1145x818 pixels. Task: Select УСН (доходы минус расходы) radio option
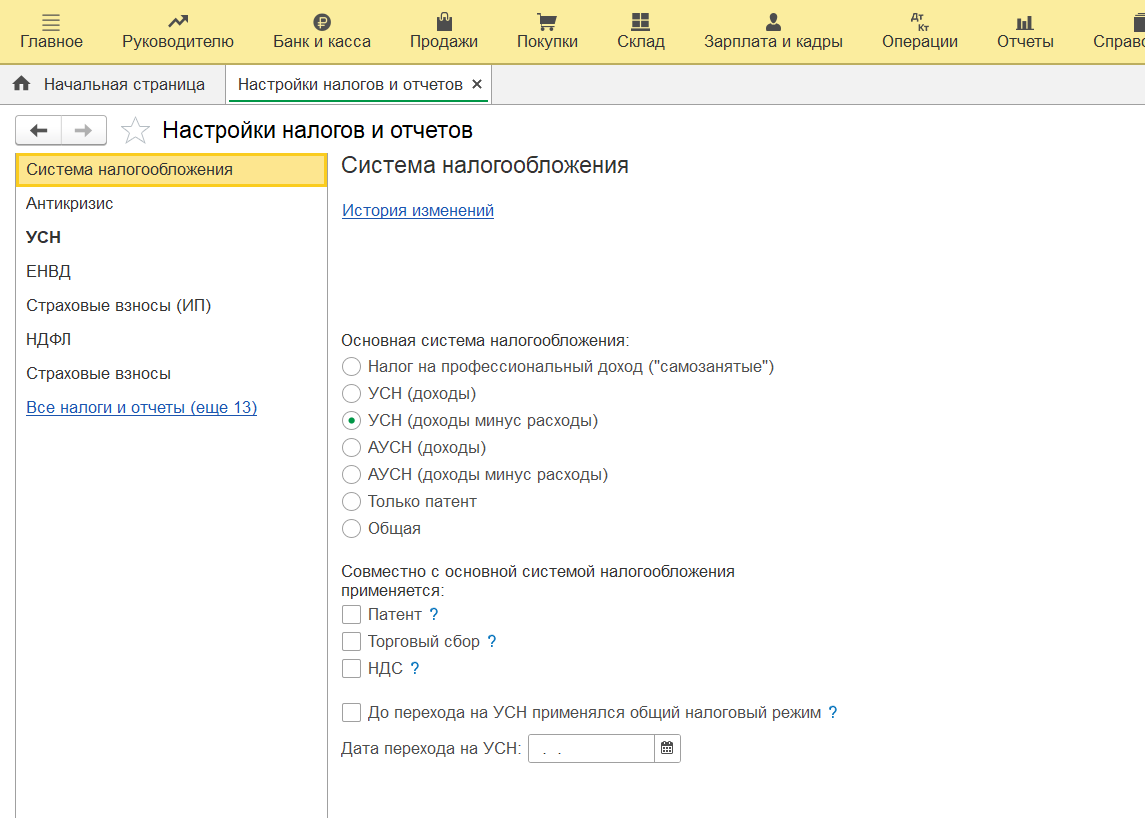(351, 421)
